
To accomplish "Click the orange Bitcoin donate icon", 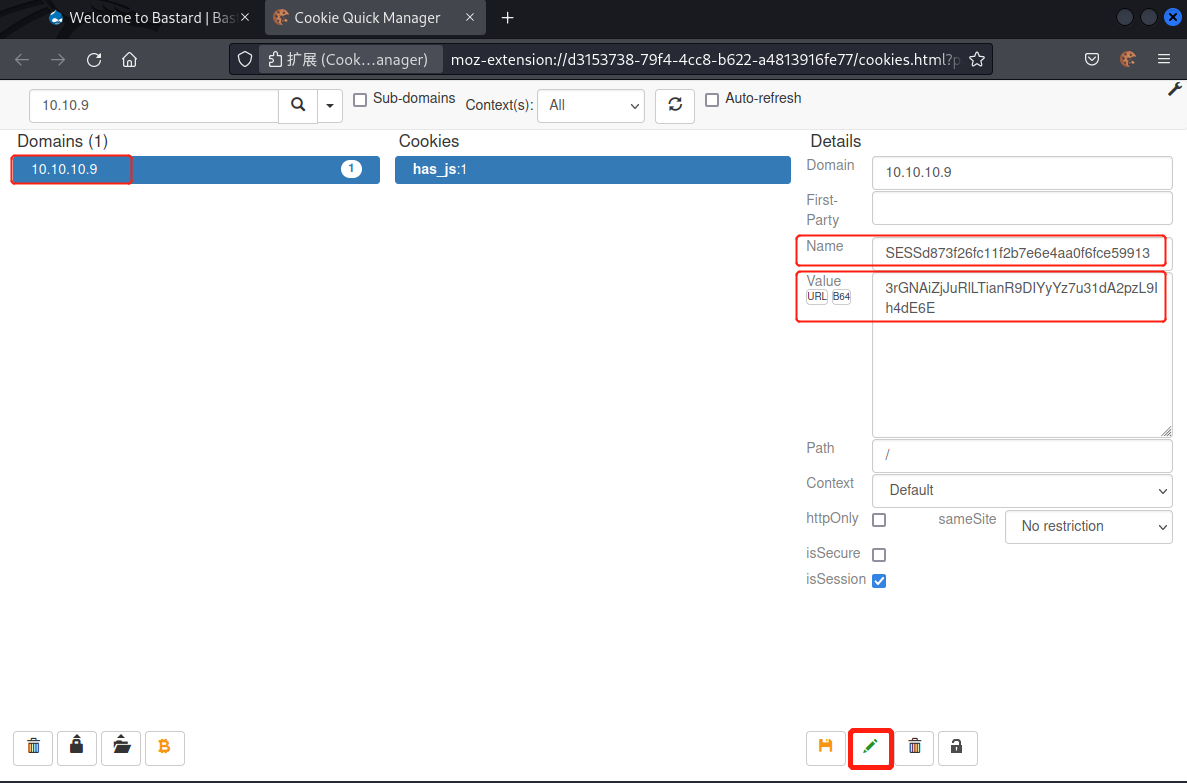I will [x=165, y=747].
